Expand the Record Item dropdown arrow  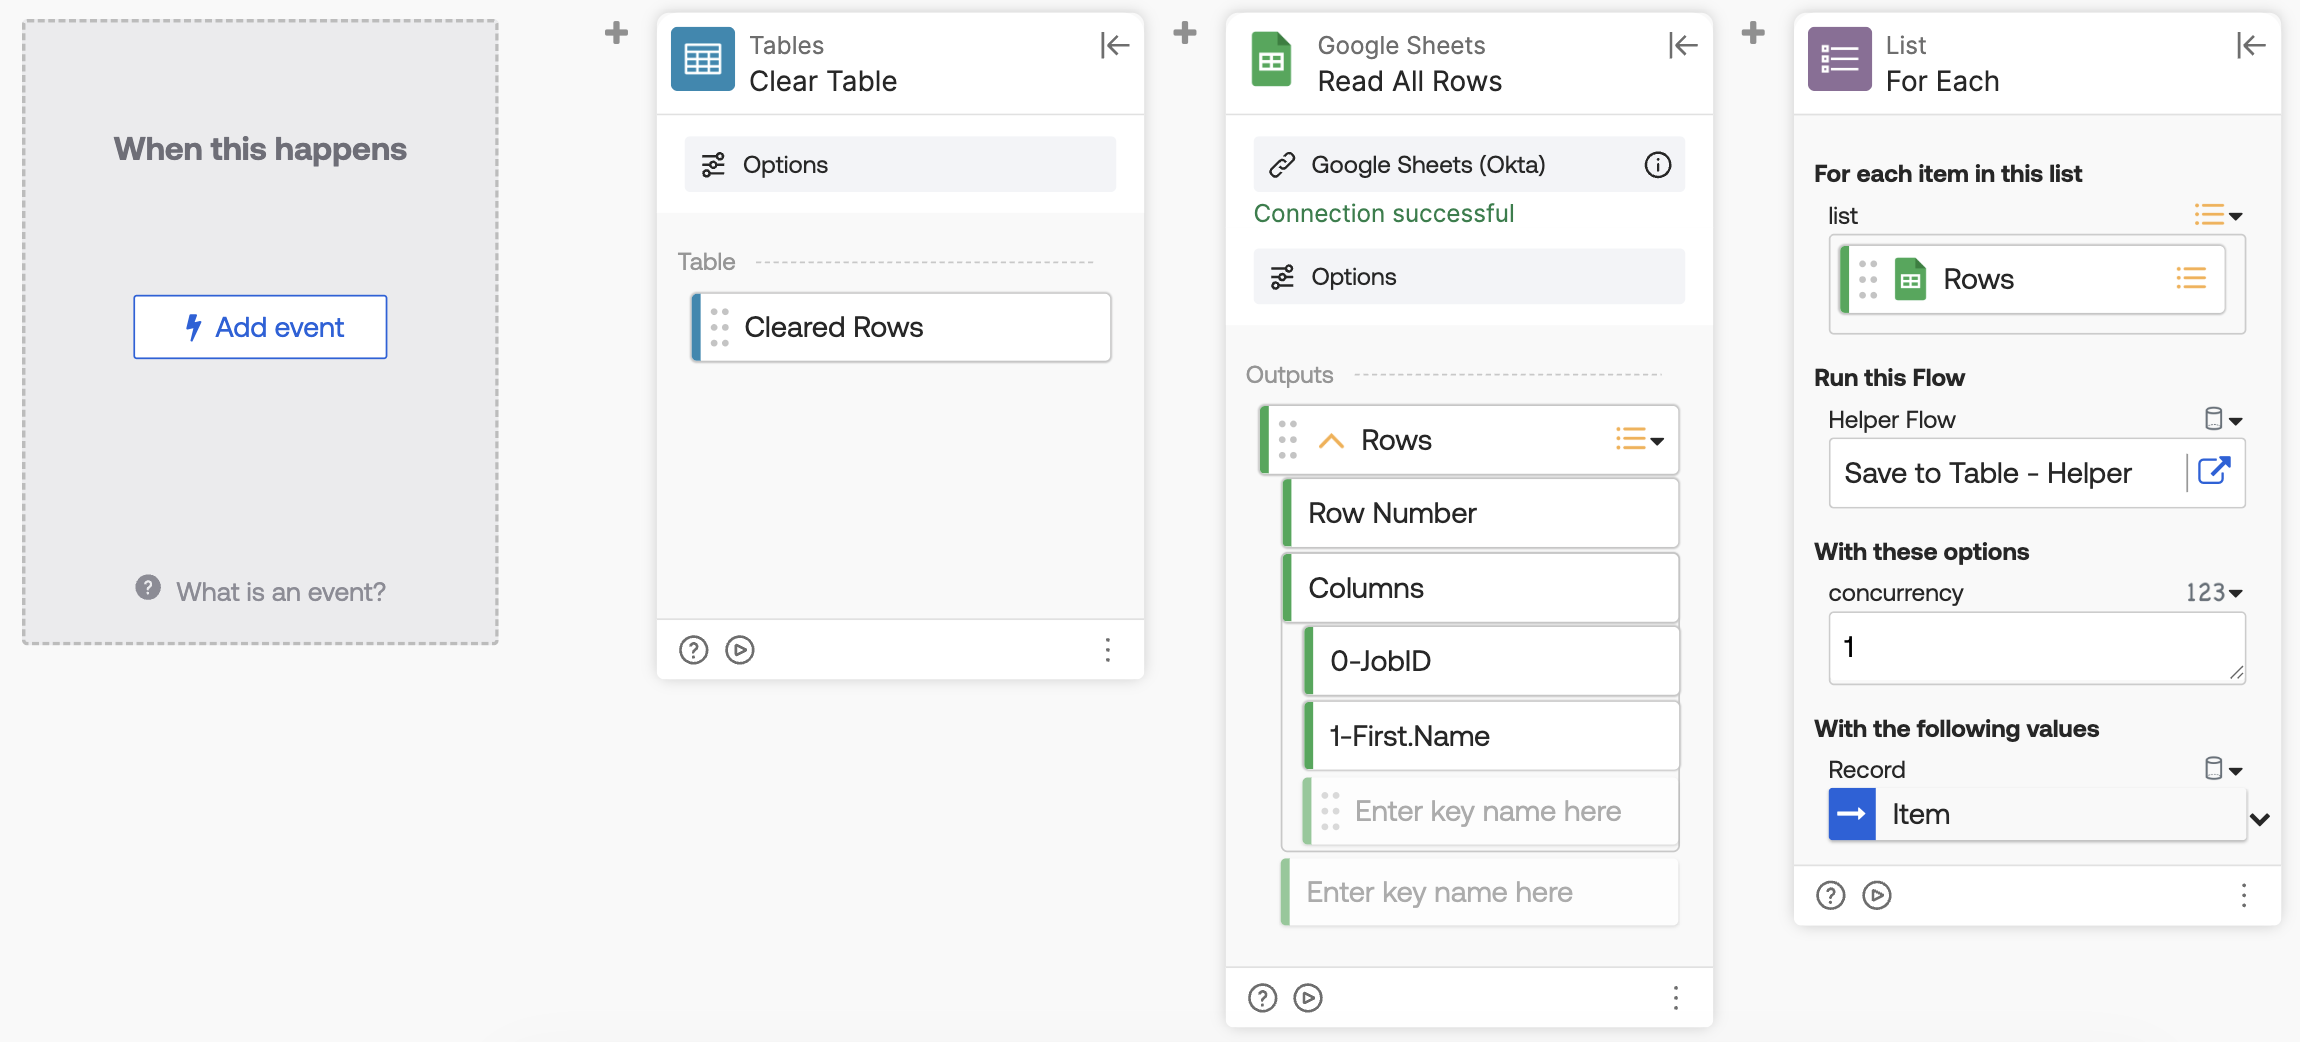[x=2259, y=819]
